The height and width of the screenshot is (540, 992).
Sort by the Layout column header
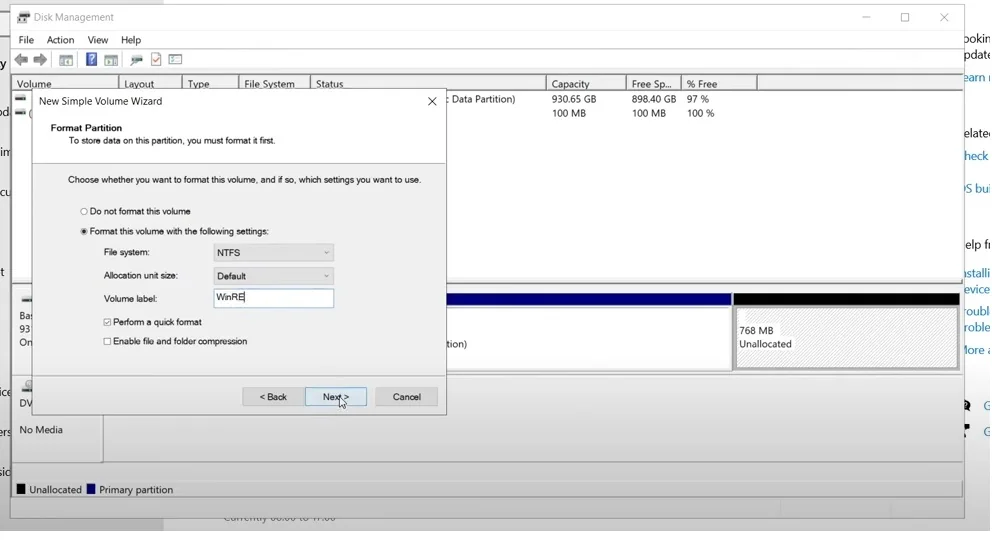tap(151, 83)
